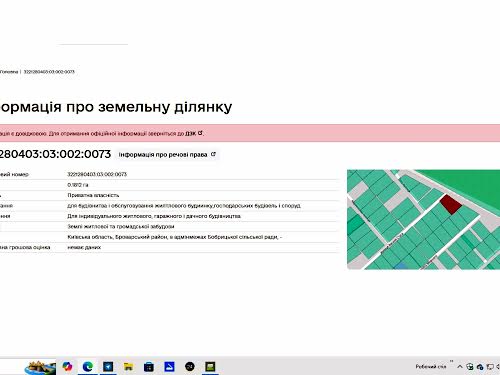
Task: Click the taskbar search landscape thumbnail
Action: click(40, 368)
